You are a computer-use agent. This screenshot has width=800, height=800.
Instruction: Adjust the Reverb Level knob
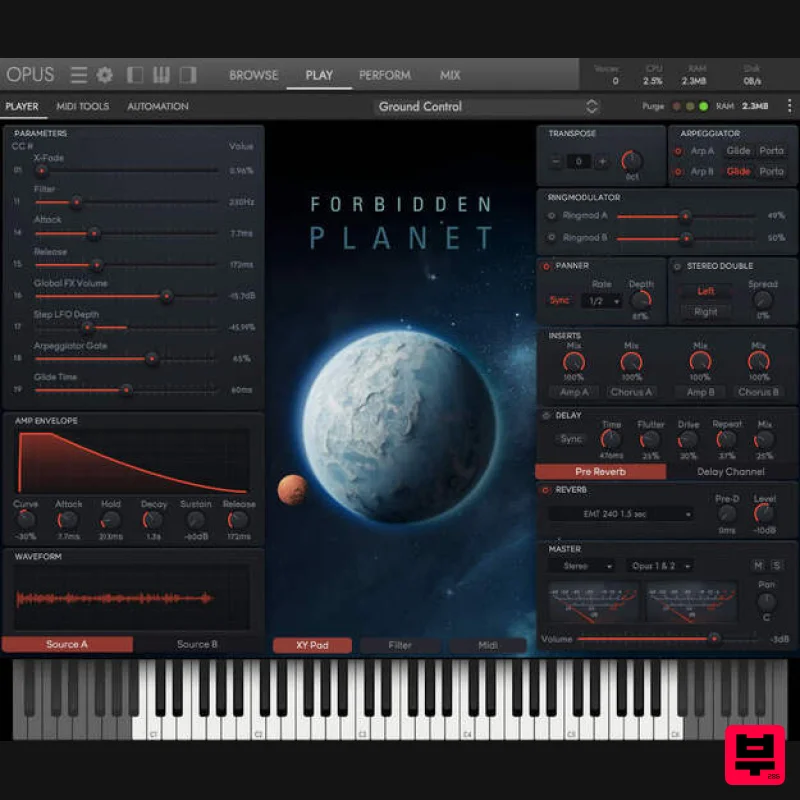tap(764, 514)
